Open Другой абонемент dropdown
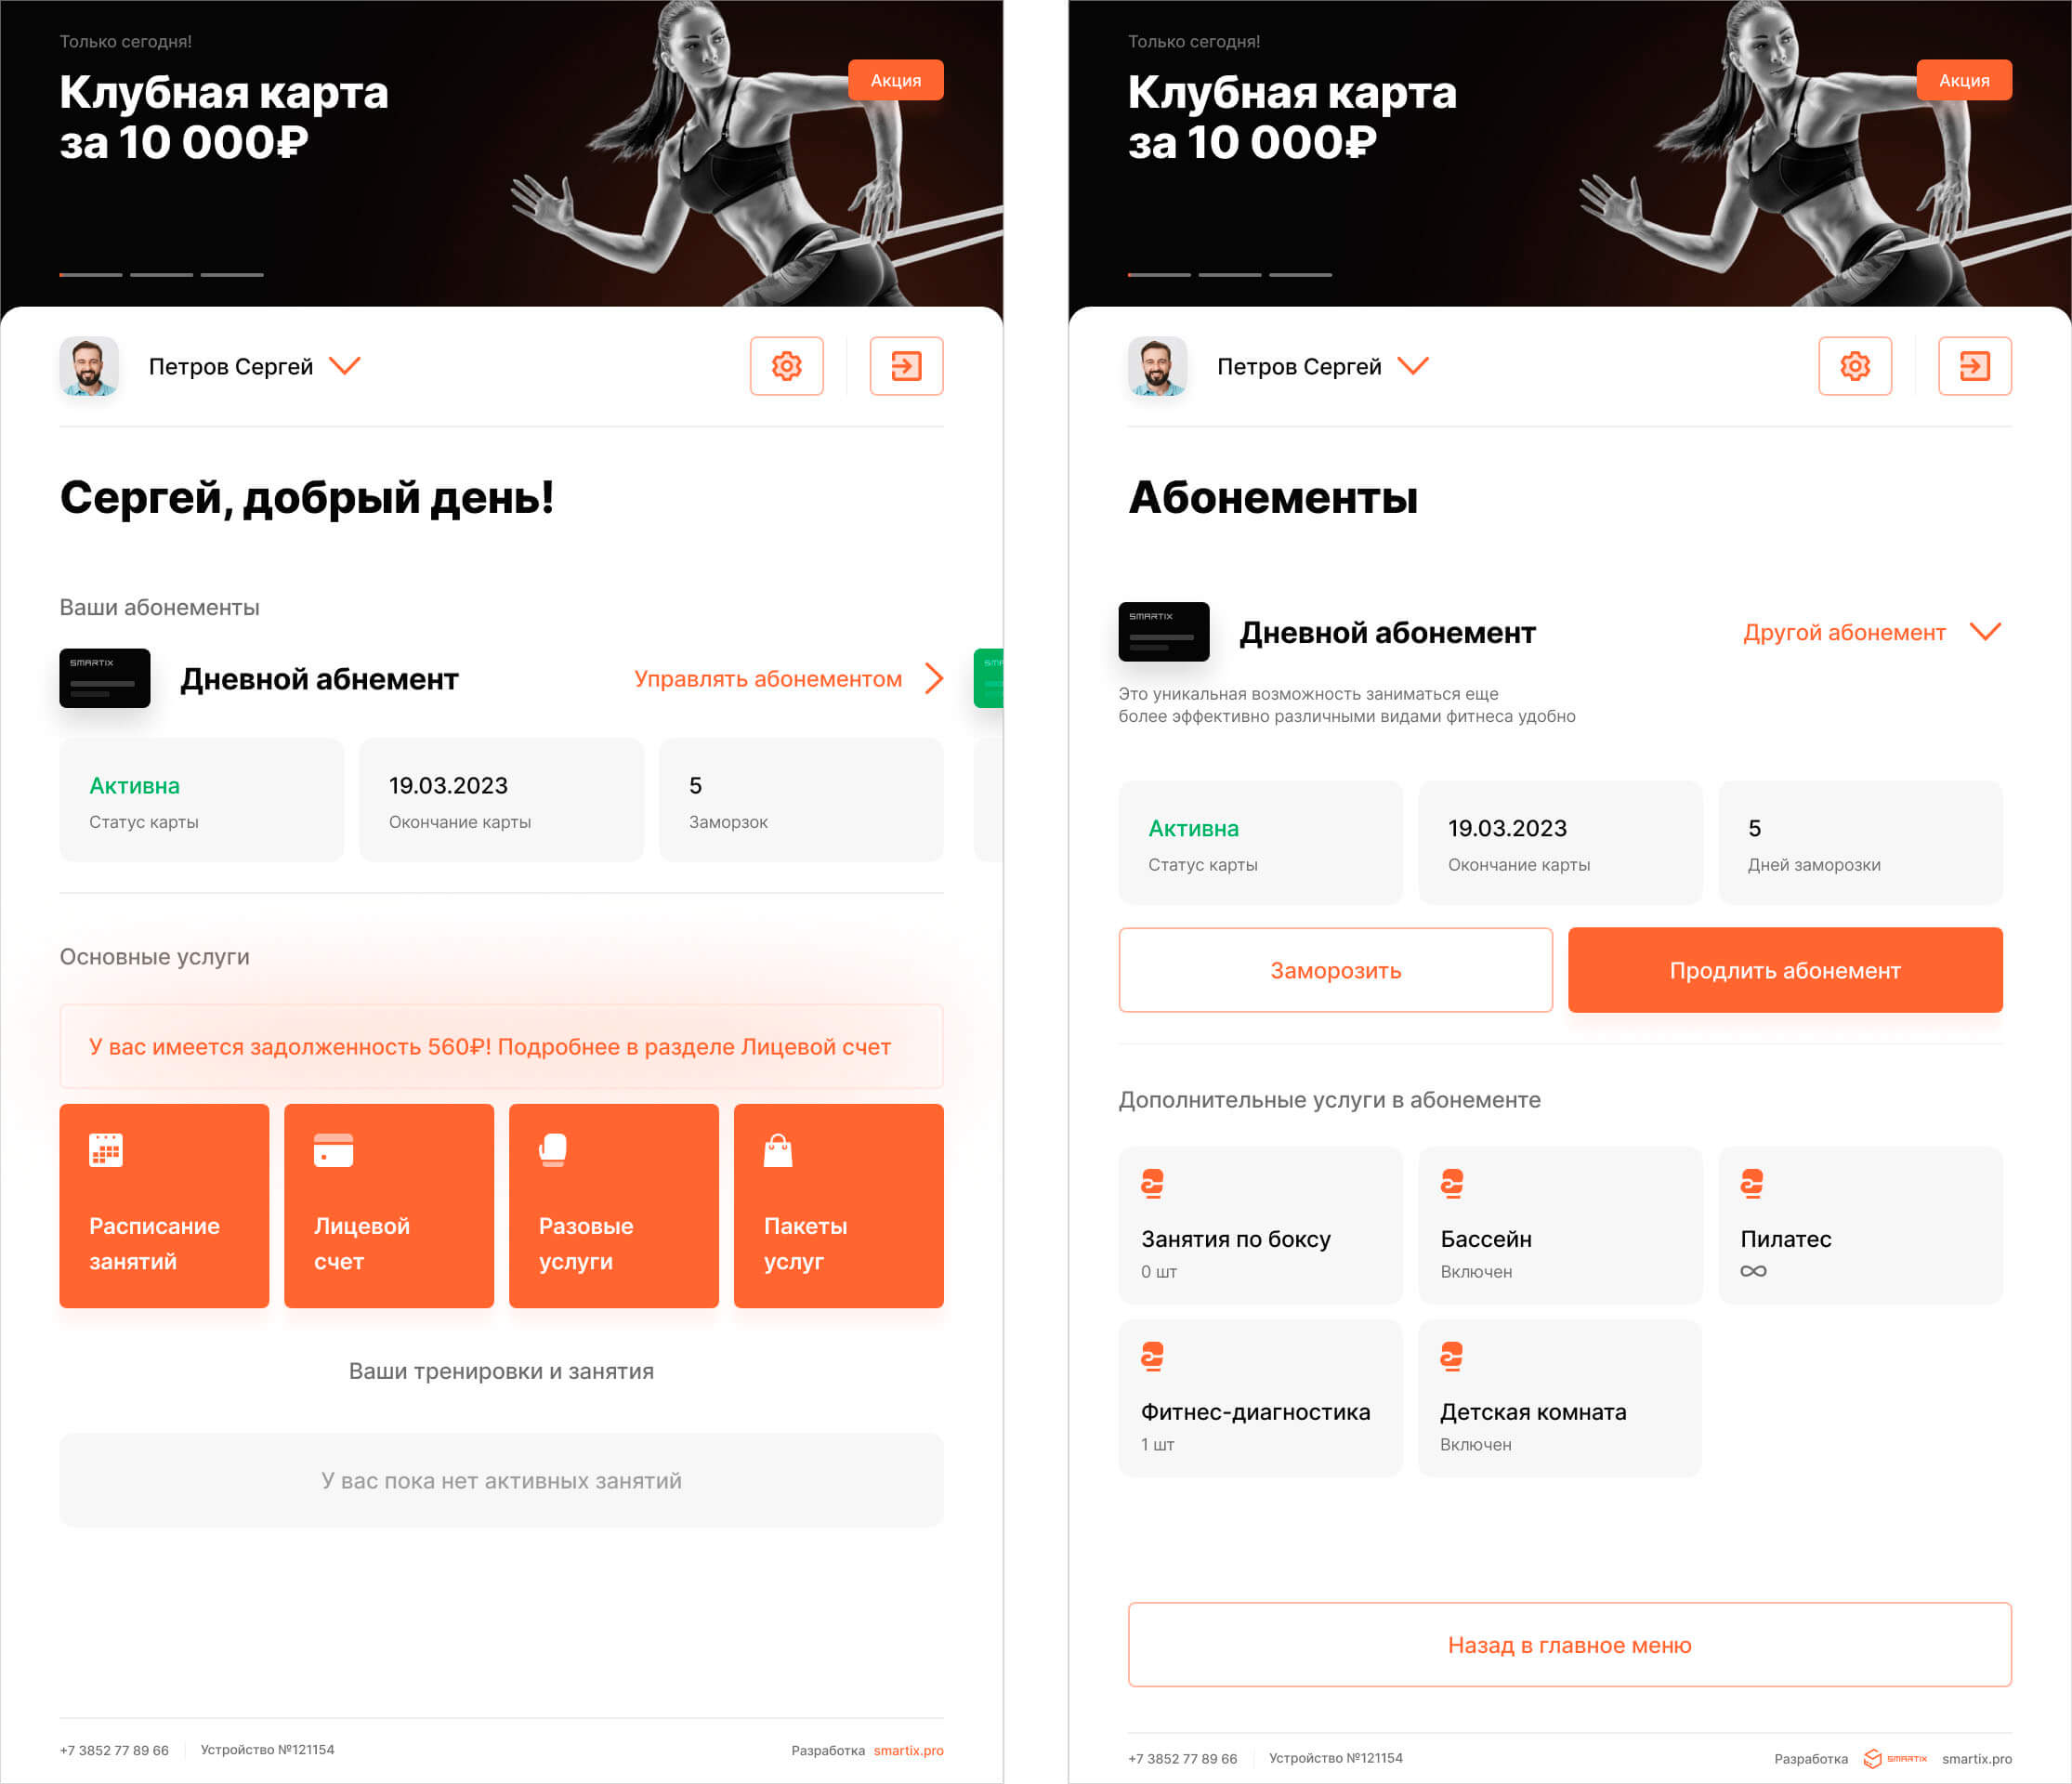The width and height of the screenshot is (2072, 1784). click(x=1872, y=632)
